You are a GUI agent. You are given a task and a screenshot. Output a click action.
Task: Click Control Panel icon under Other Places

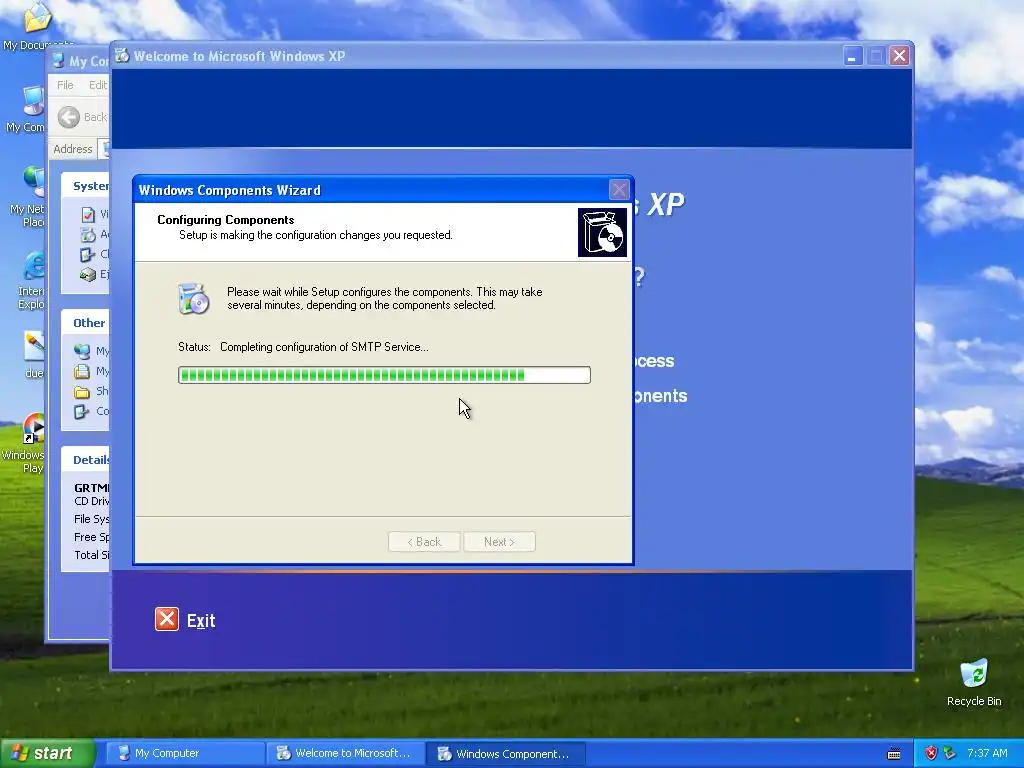tap(82, 411)
